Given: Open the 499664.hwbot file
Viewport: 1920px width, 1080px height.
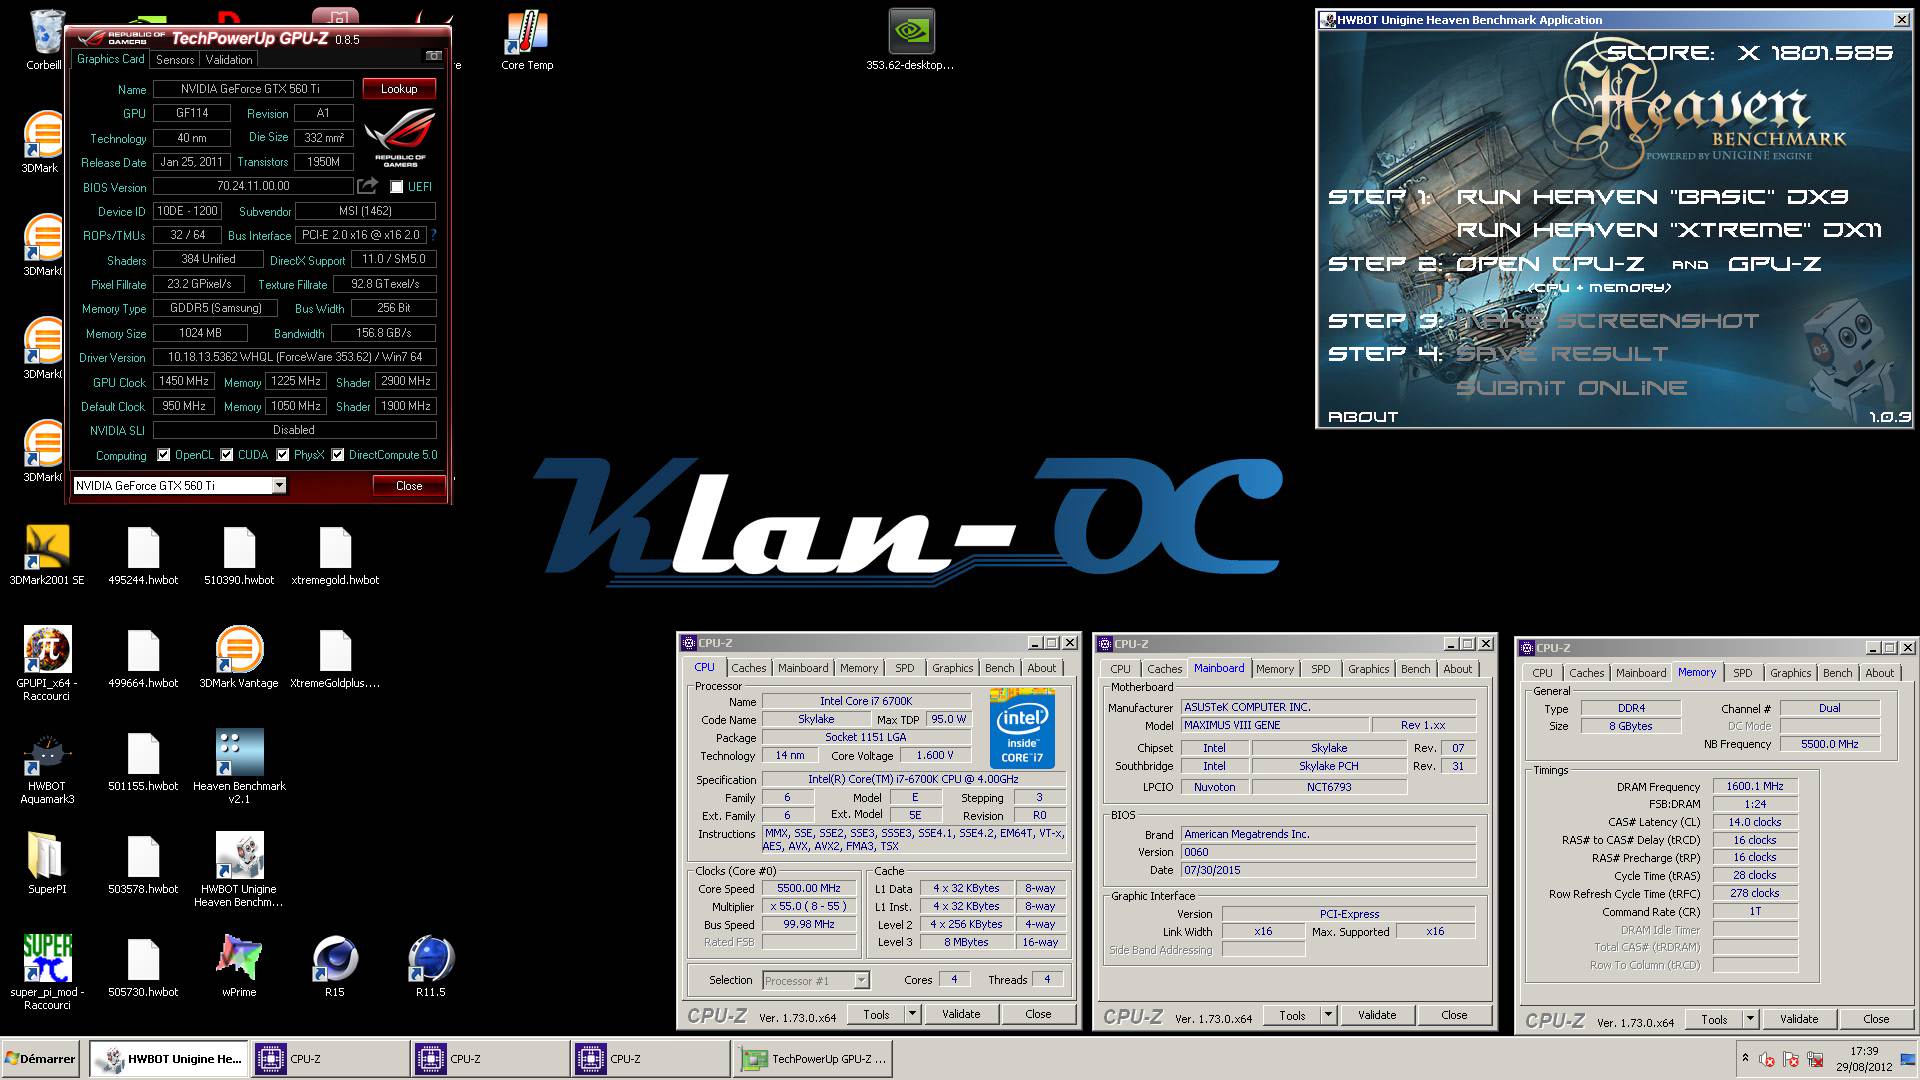Looking at the screenshot, I should [143, 658].
